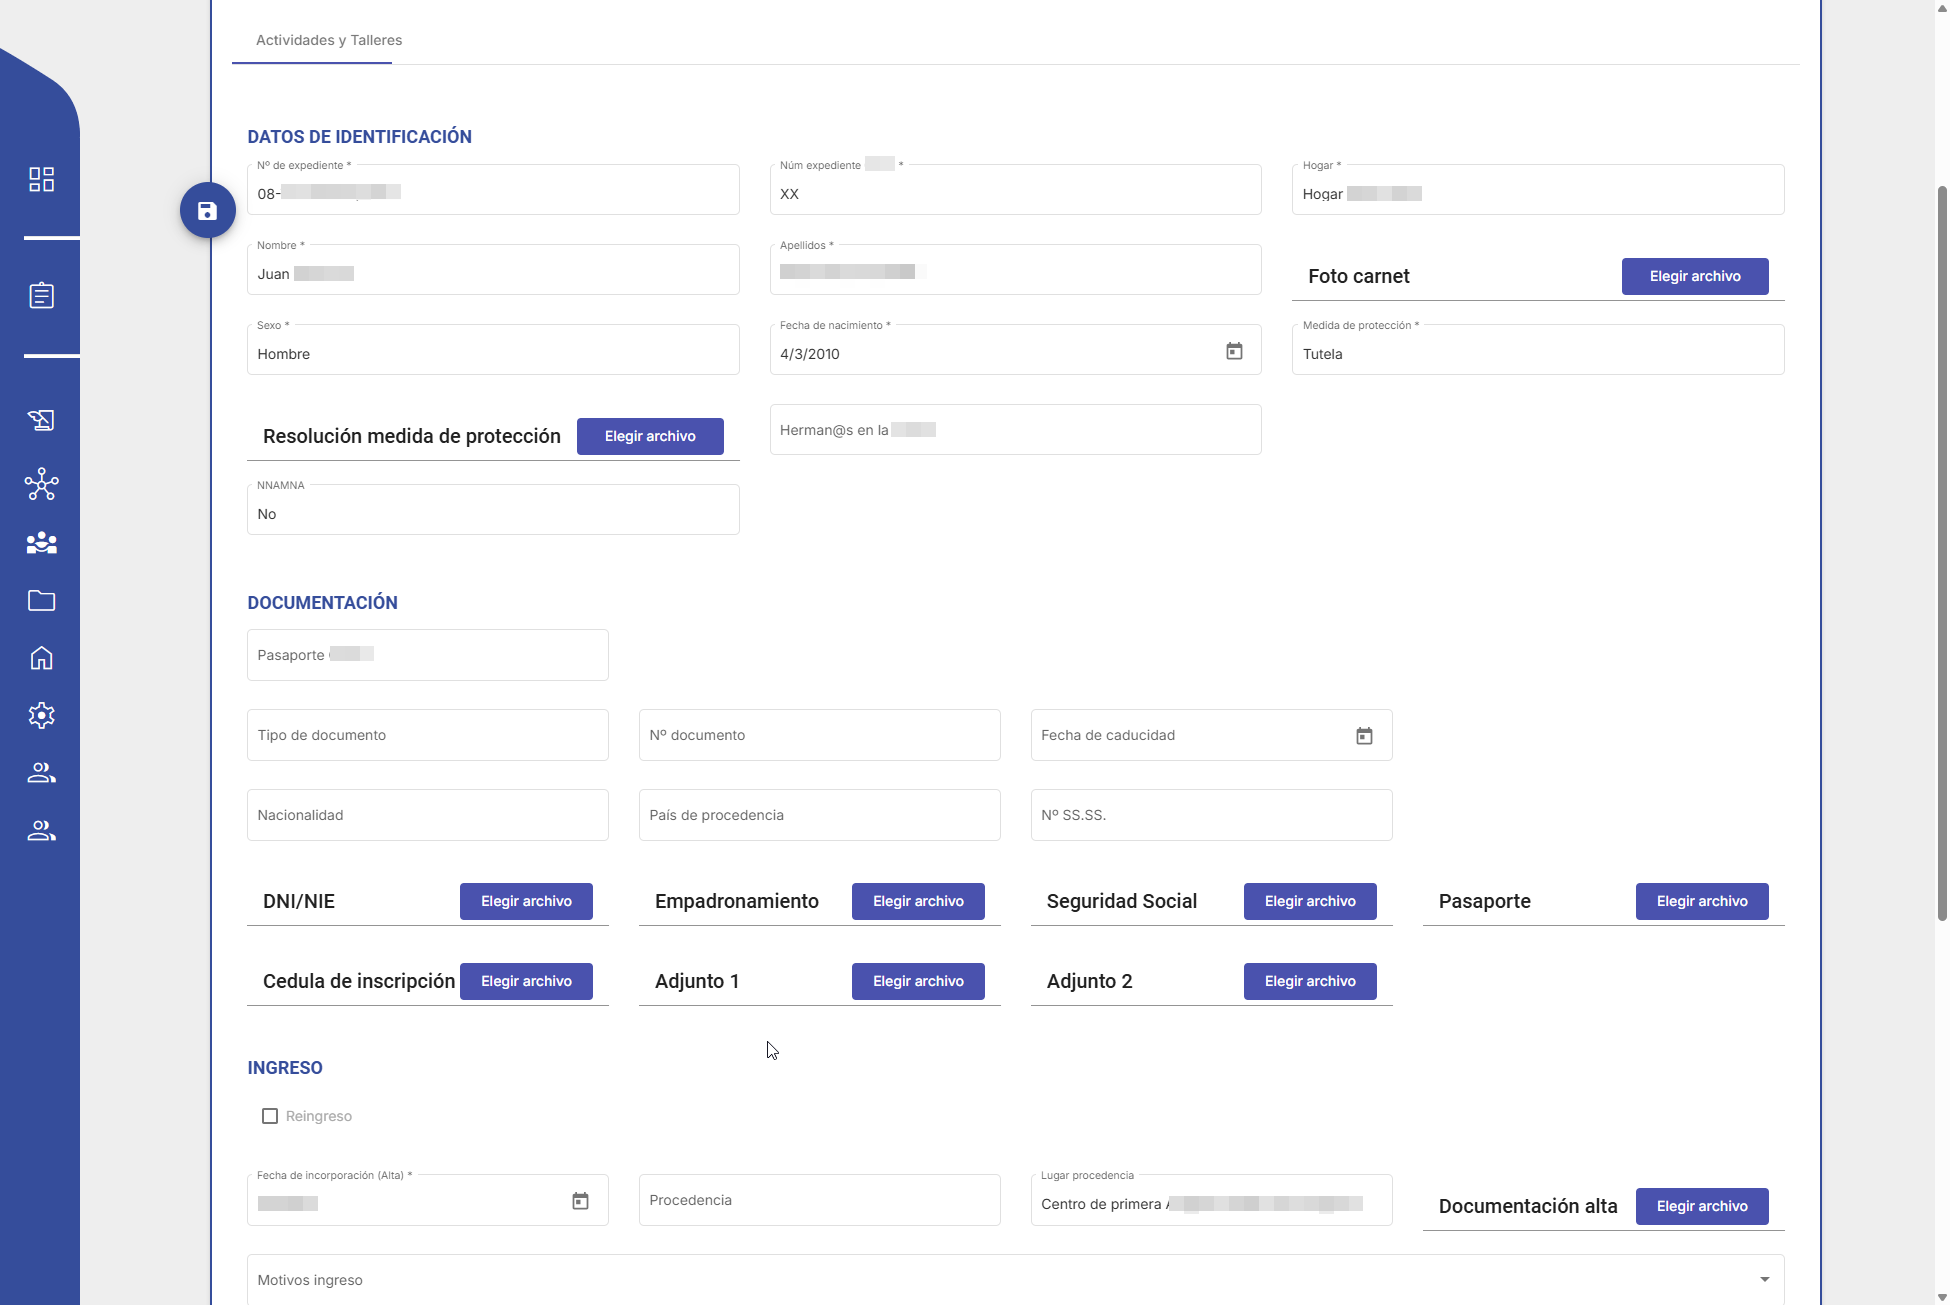The height and width of the screenshot is (1305, 1950).
Task: Click the Nacionalidad input field
Action: coord(427,816)
